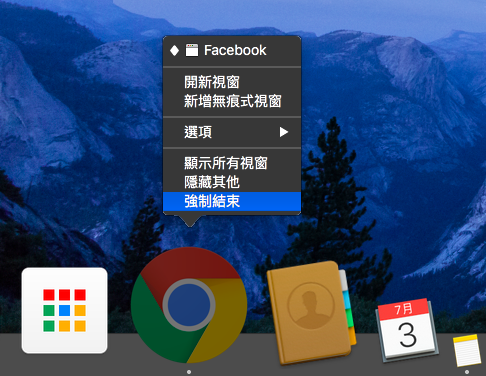The height and width of the screenshot is (376, 486).
Task: Select 顯示所有視窗 in the Chrome Dock menu
Action: tap(232, 163)
